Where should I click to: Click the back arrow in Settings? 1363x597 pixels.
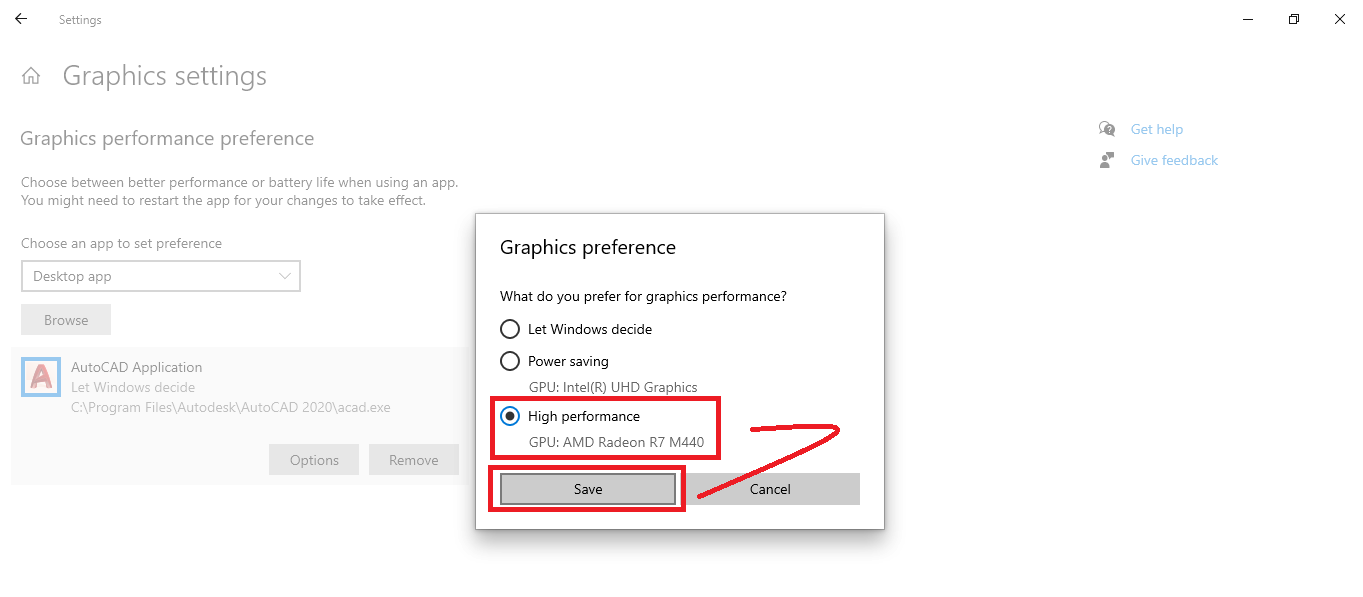click(20, 18)
